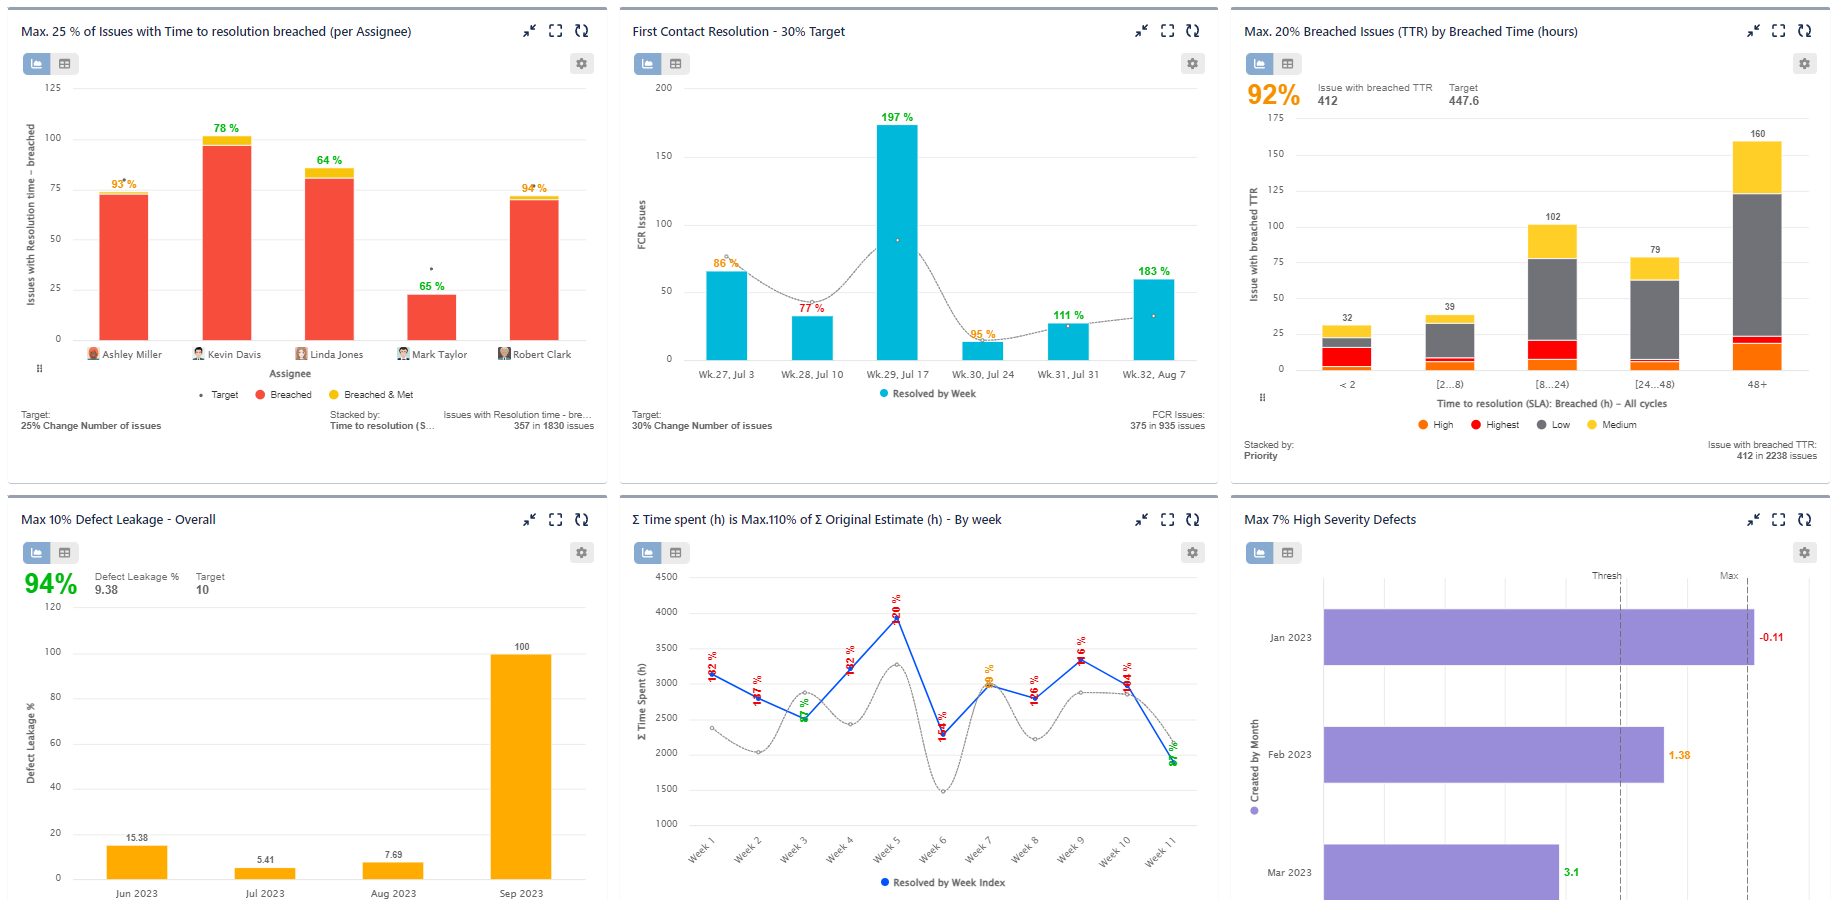Switch Defect Leakage gadget to table view
The image size is (1840, 900).
click(65, 553)
